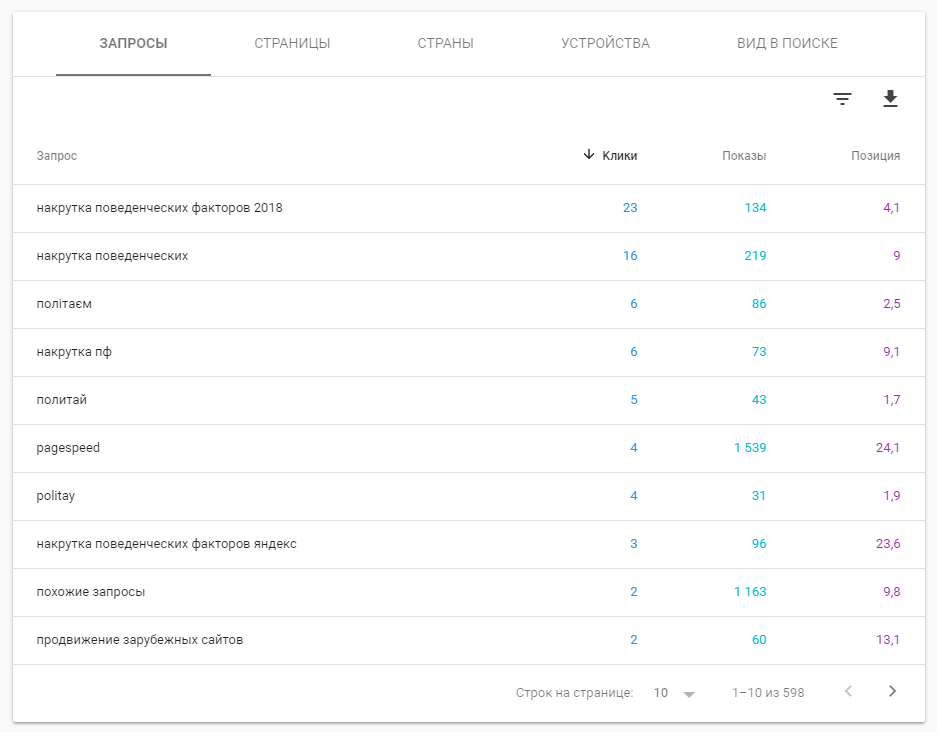
Task: Select the накрутка пф query row
Action: [468, 352]
